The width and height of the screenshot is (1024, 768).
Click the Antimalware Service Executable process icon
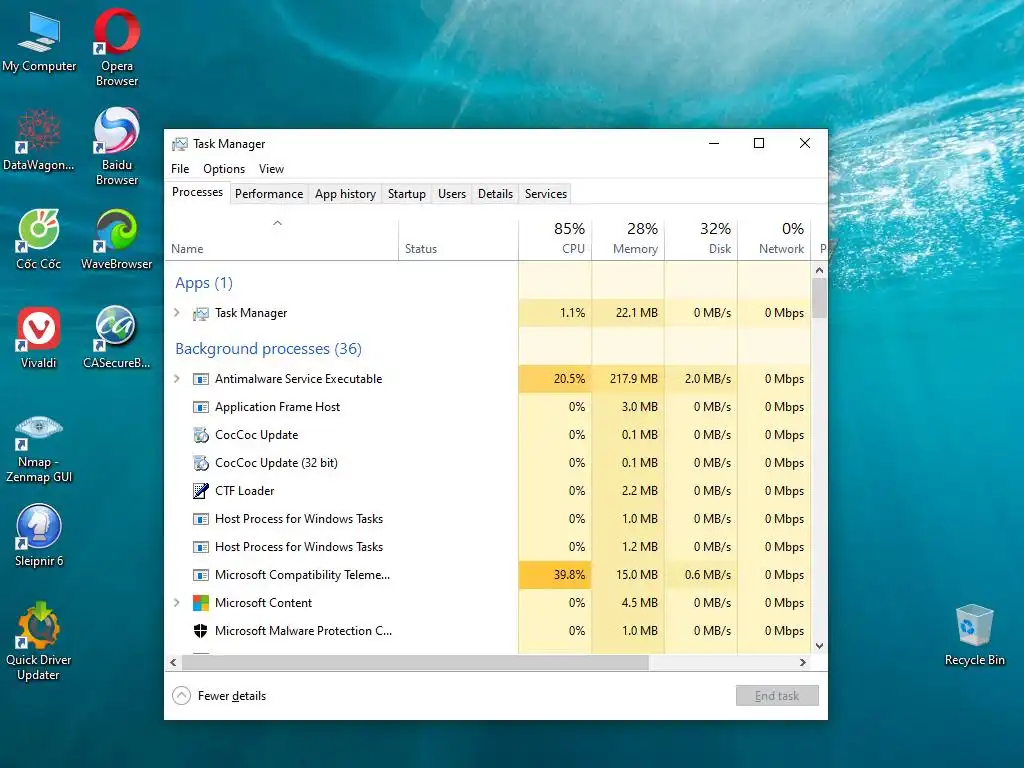point(200,379)
